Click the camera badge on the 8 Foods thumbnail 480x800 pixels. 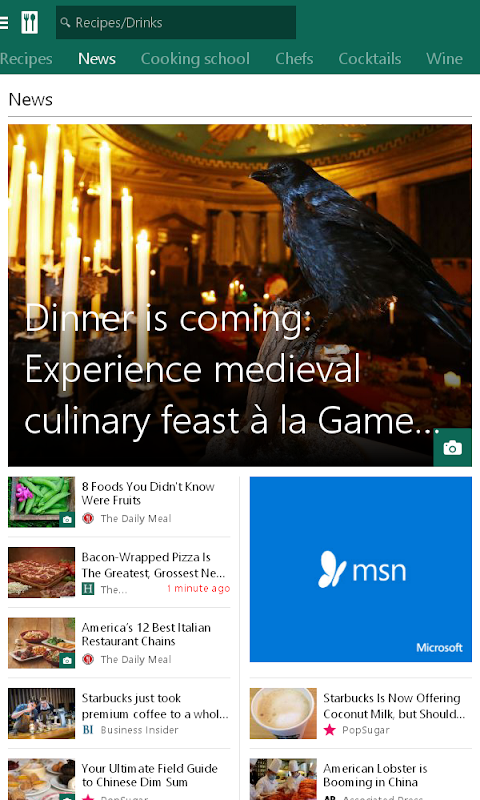67,520
